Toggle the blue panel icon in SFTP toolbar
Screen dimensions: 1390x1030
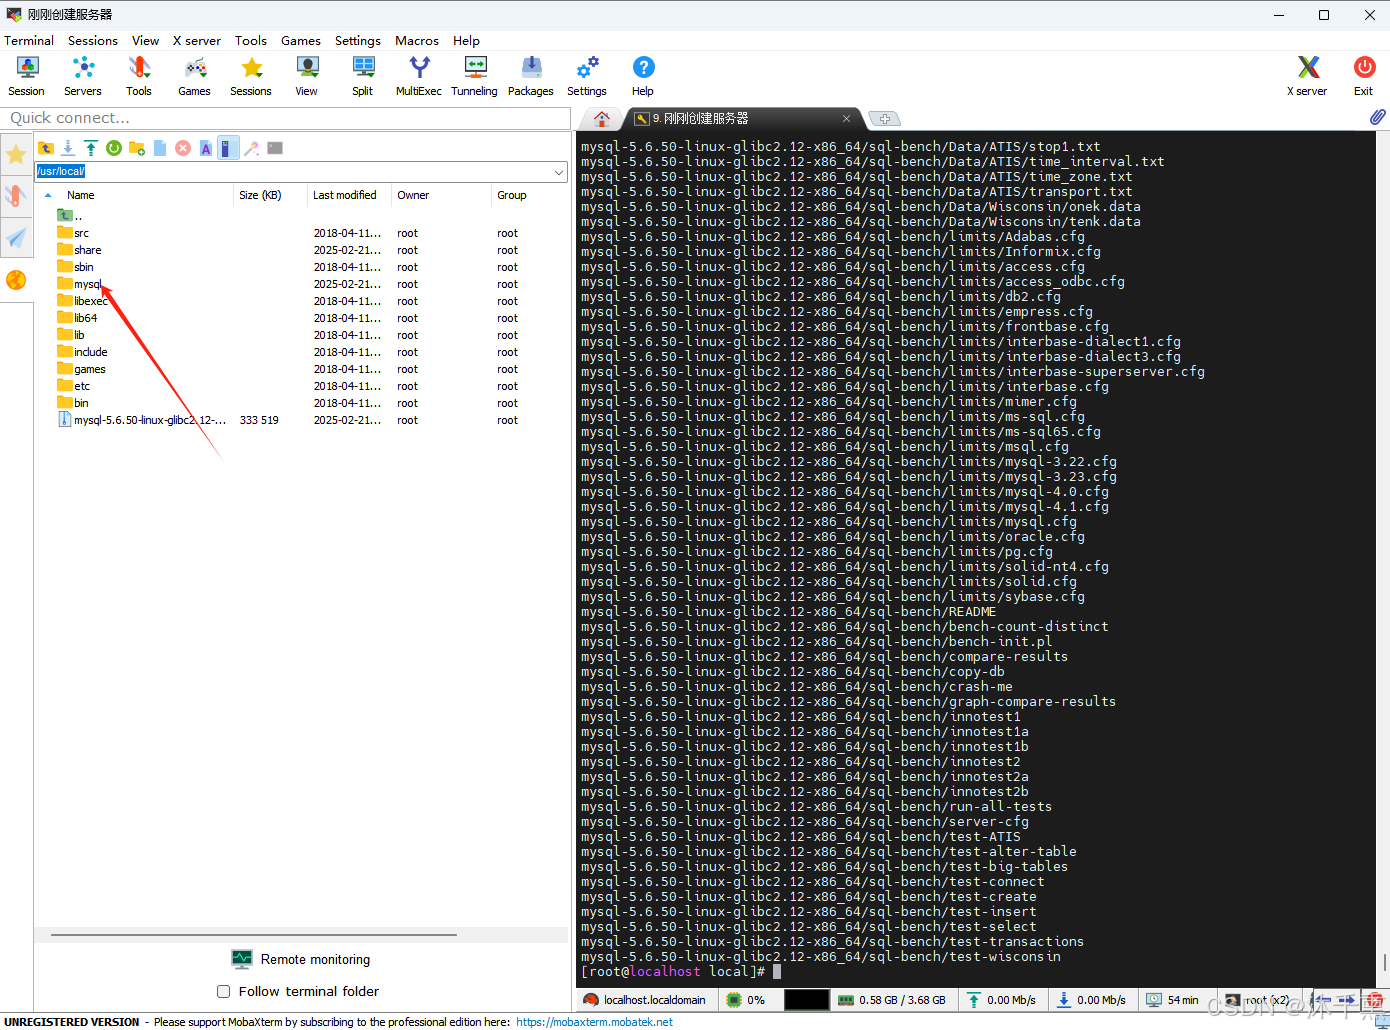(228, 148)
